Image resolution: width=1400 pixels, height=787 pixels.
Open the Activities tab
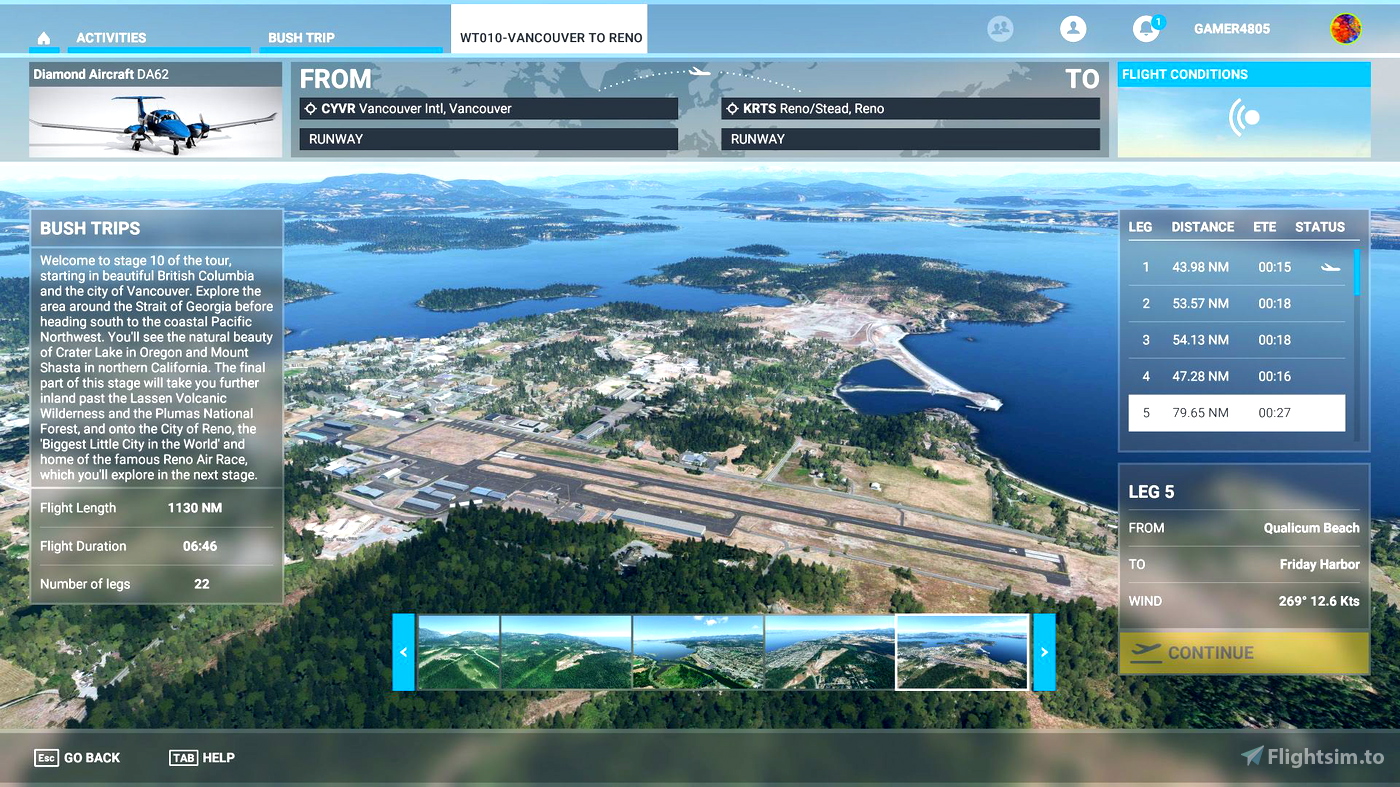tap(111, 38)
